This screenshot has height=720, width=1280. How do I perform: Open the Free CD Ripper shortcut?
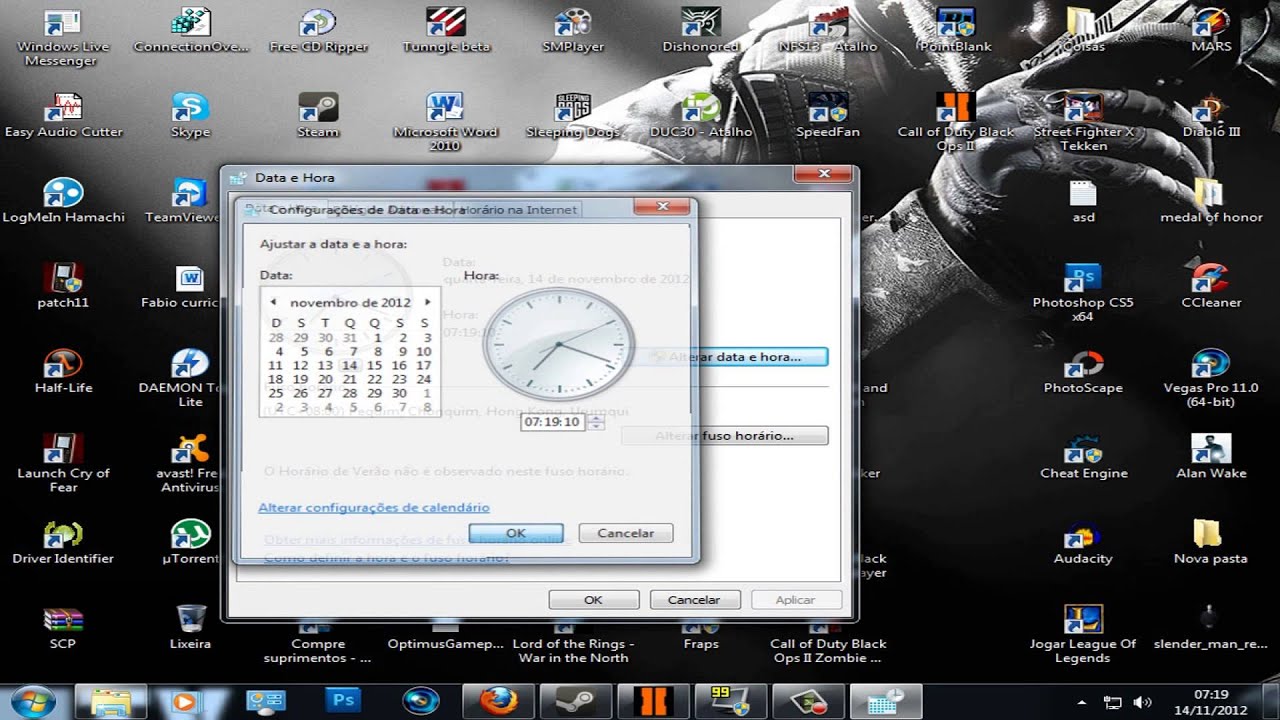pos(318,30)
